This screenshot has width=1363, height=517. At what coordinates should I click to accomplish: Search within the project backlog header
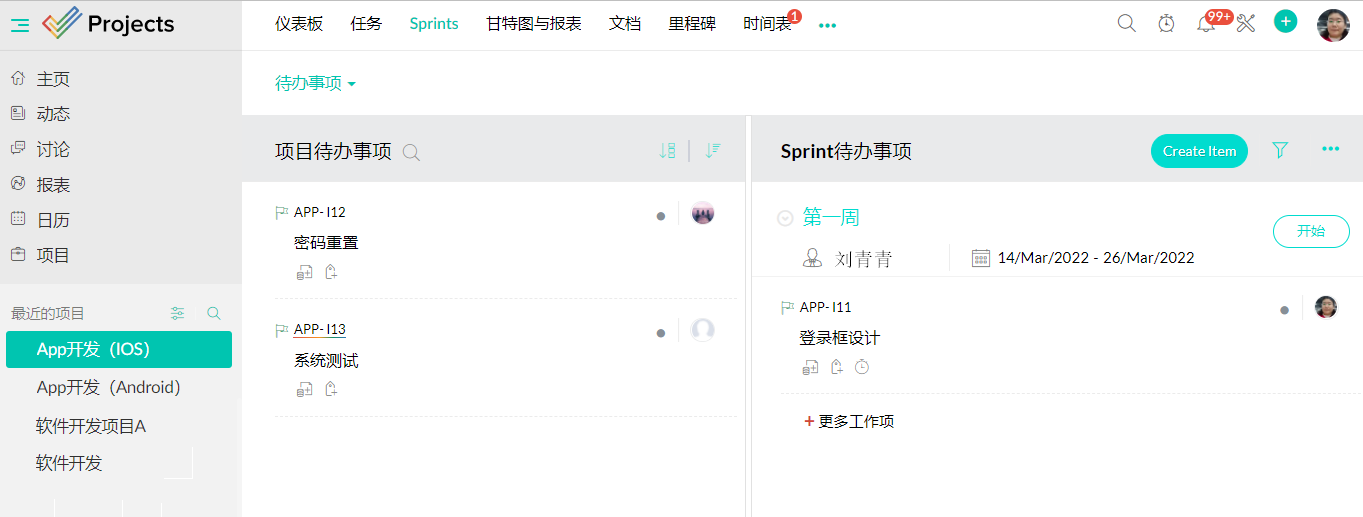[411, 152]
